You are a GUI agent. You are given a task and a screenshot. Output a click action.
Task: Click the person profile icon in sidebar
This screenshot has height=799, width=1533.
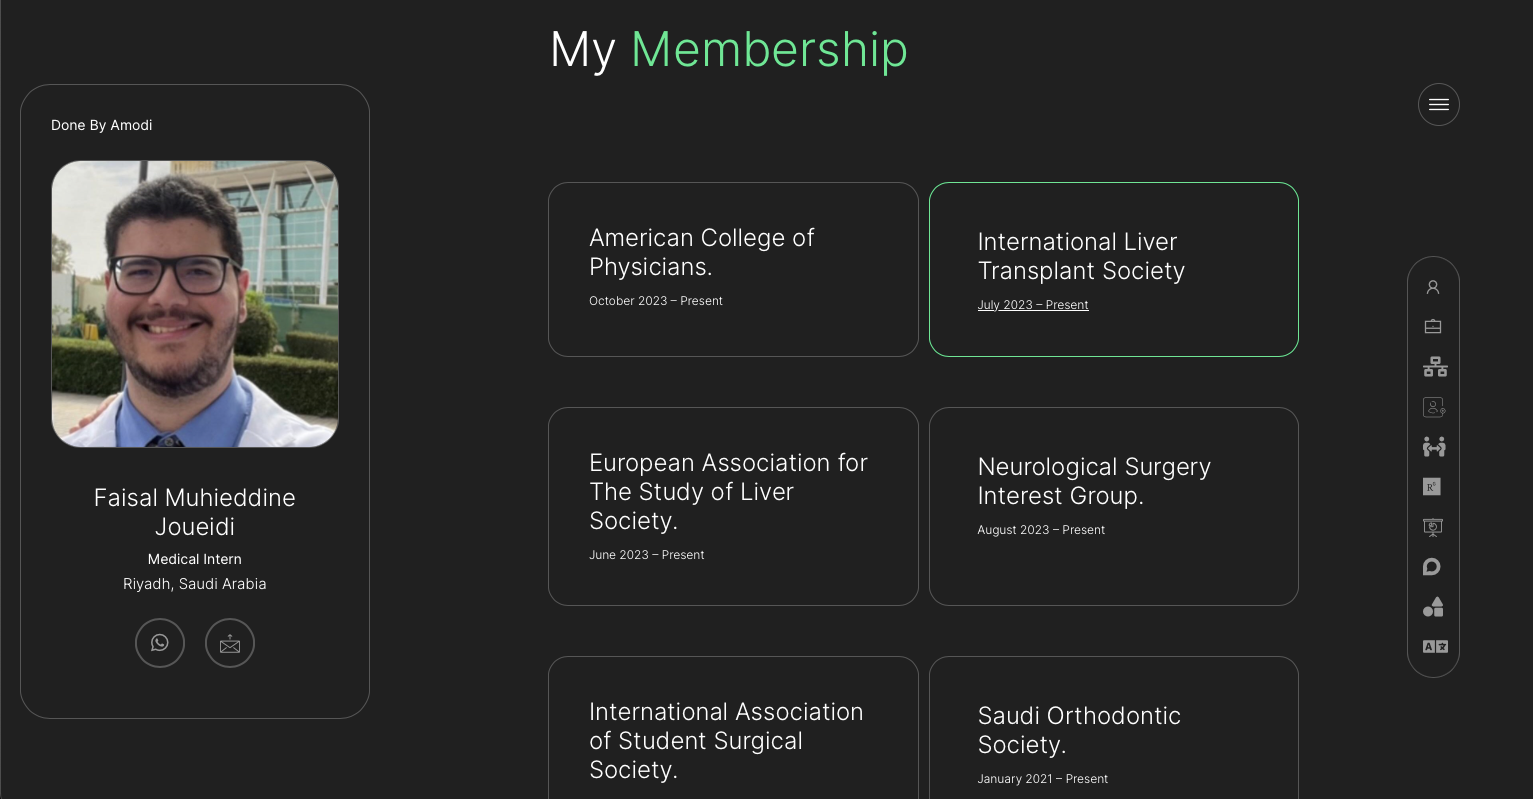pos(1433,287)
